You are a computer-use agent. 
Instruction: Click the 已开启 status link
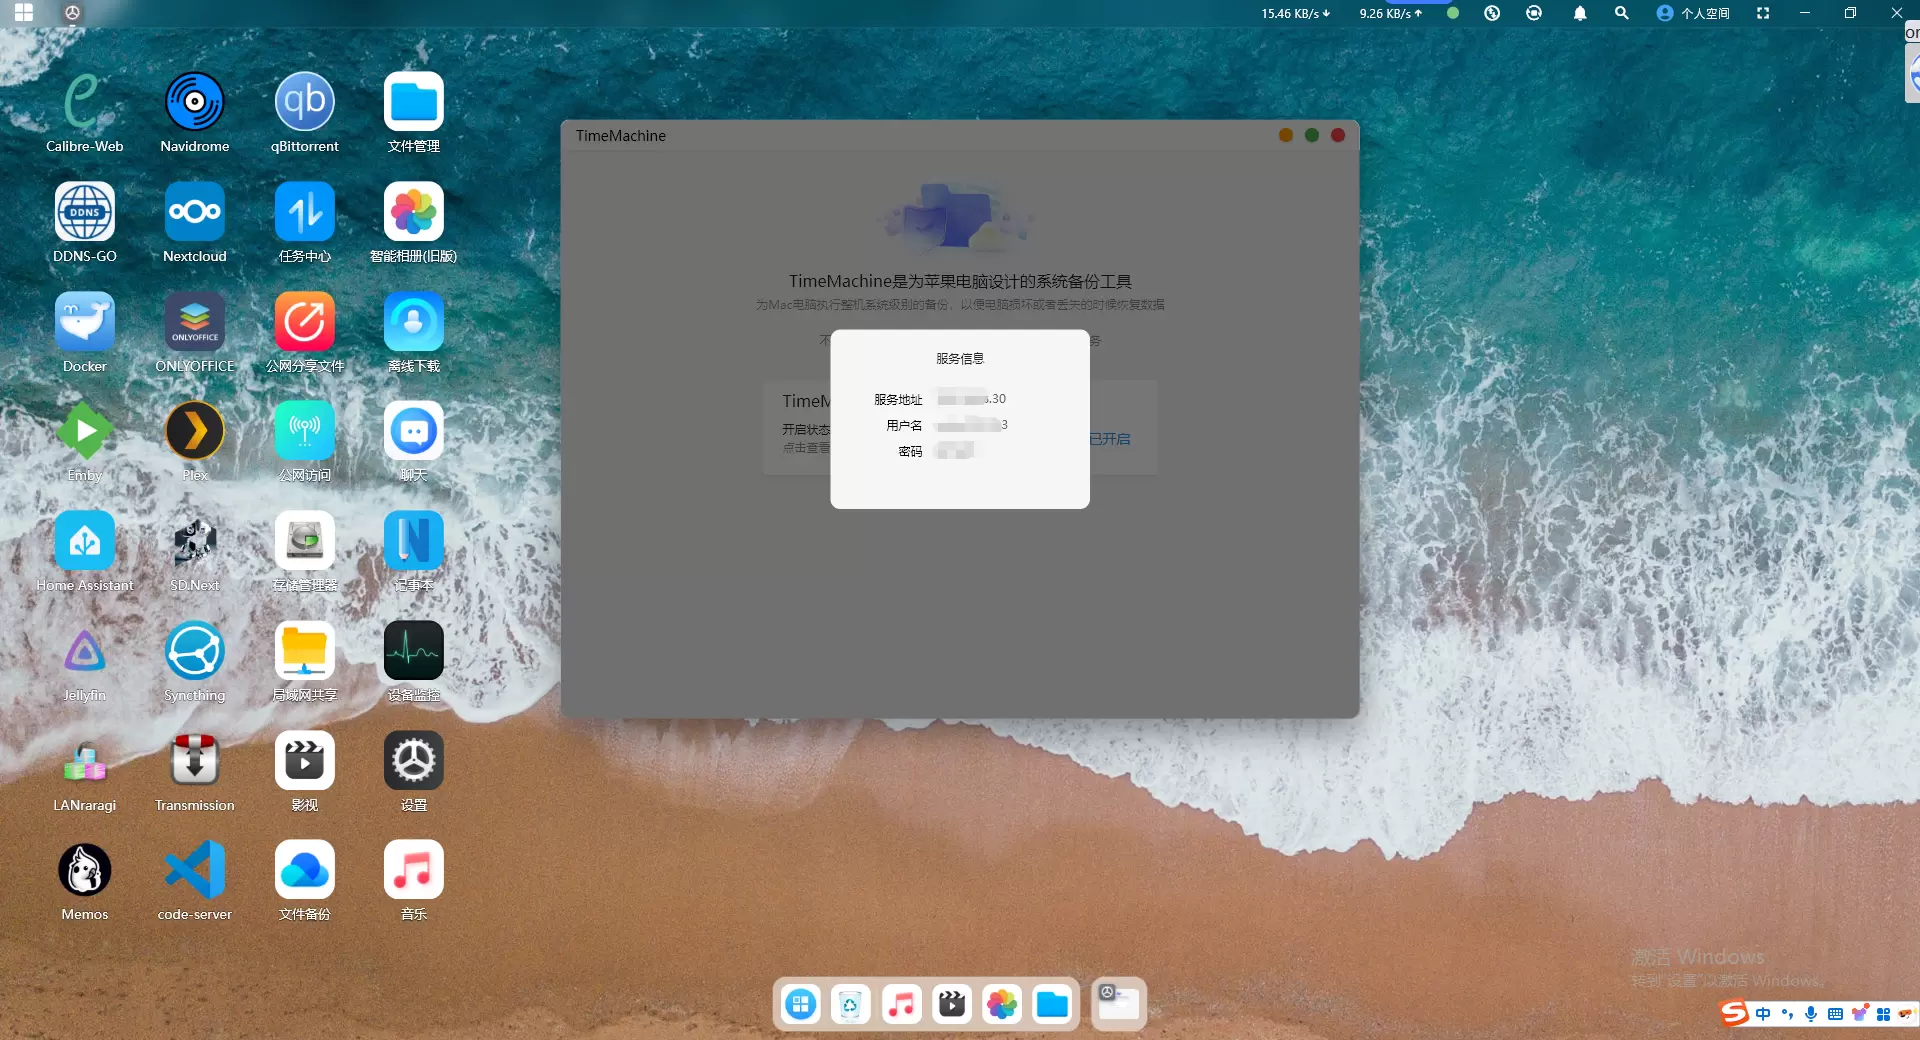pos(1110,439)
